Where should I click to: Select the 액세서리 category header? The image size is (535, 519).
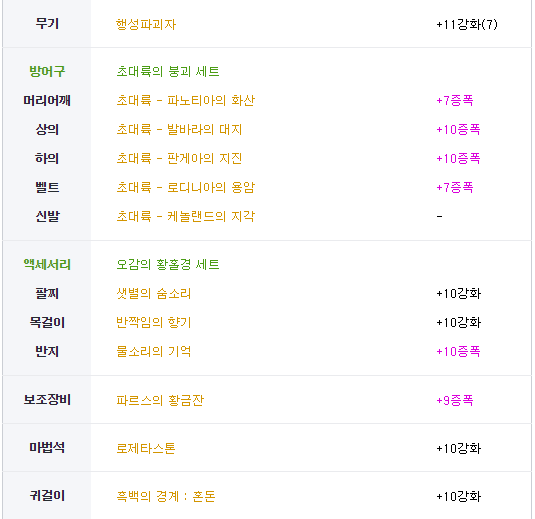[x=47, y=265]
